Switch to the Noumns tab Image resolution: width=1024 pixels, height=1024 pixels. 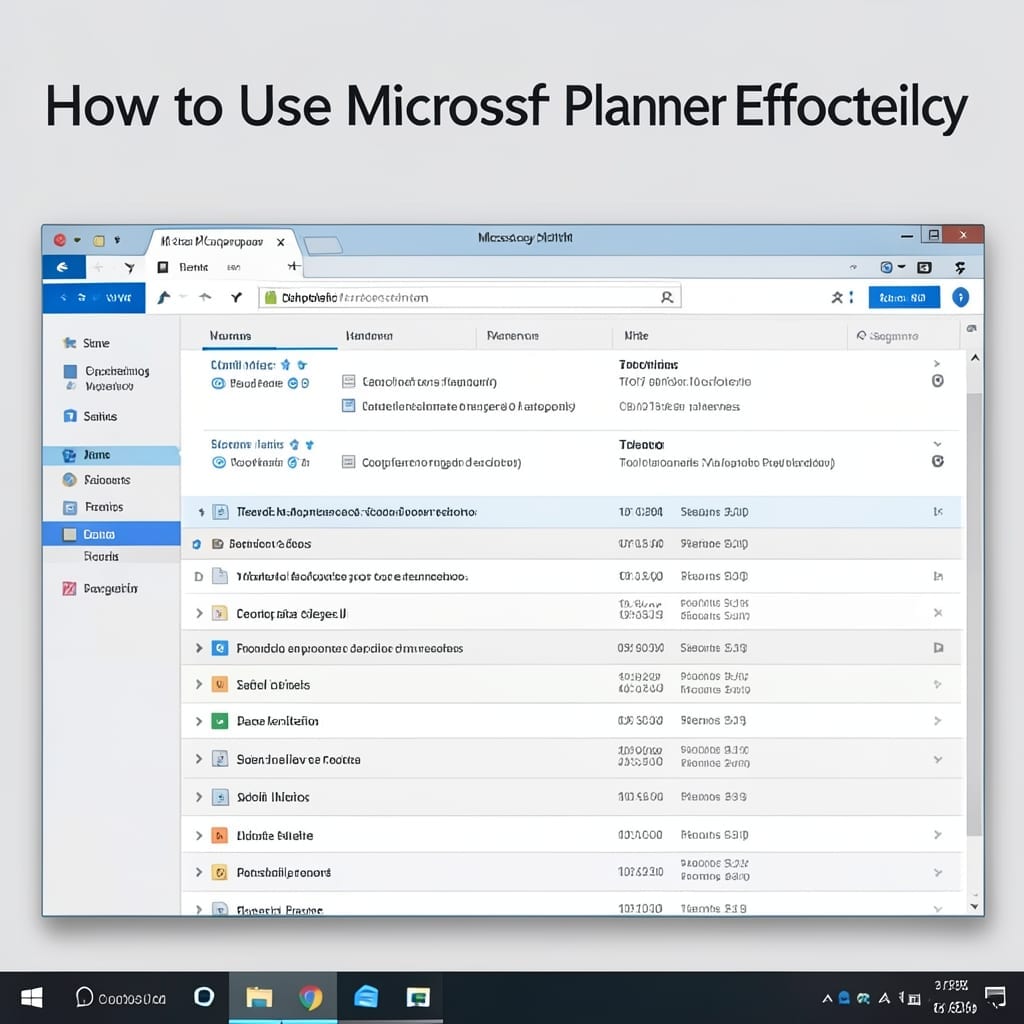230,336
